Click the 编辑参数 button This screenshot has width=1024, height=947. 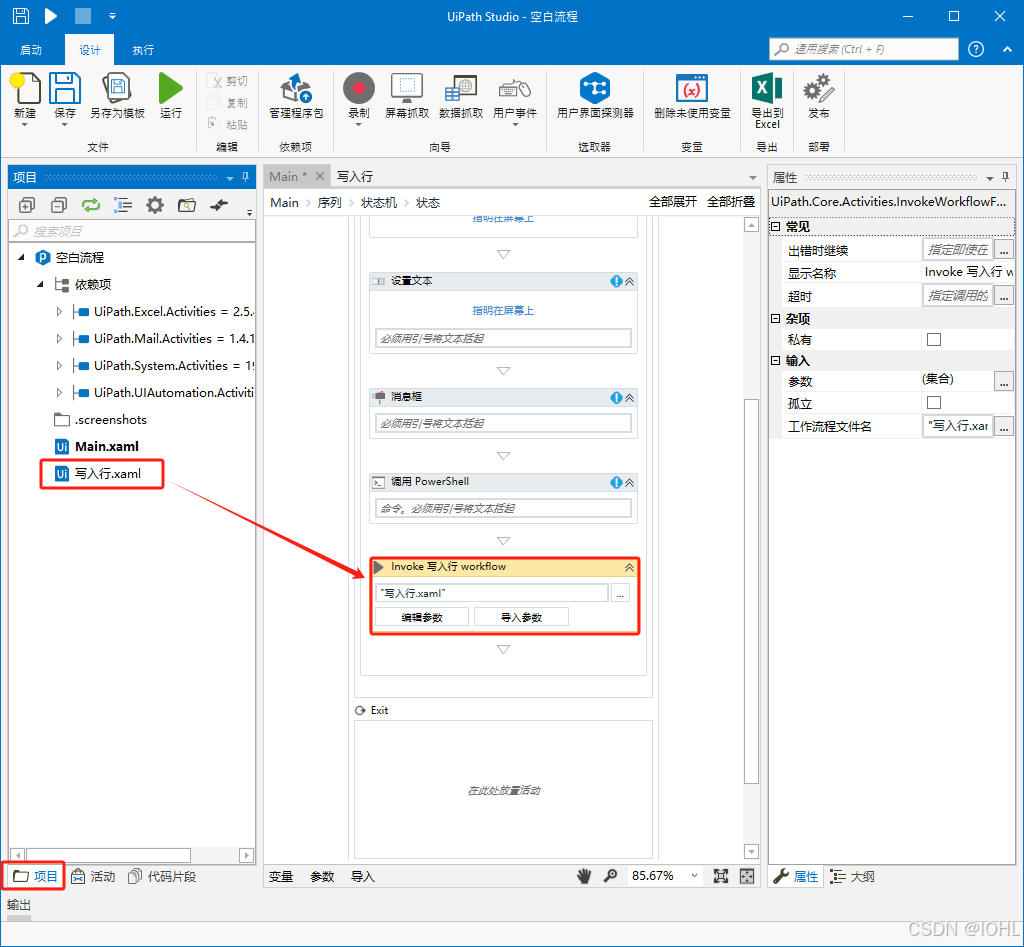tap(422, 617)
